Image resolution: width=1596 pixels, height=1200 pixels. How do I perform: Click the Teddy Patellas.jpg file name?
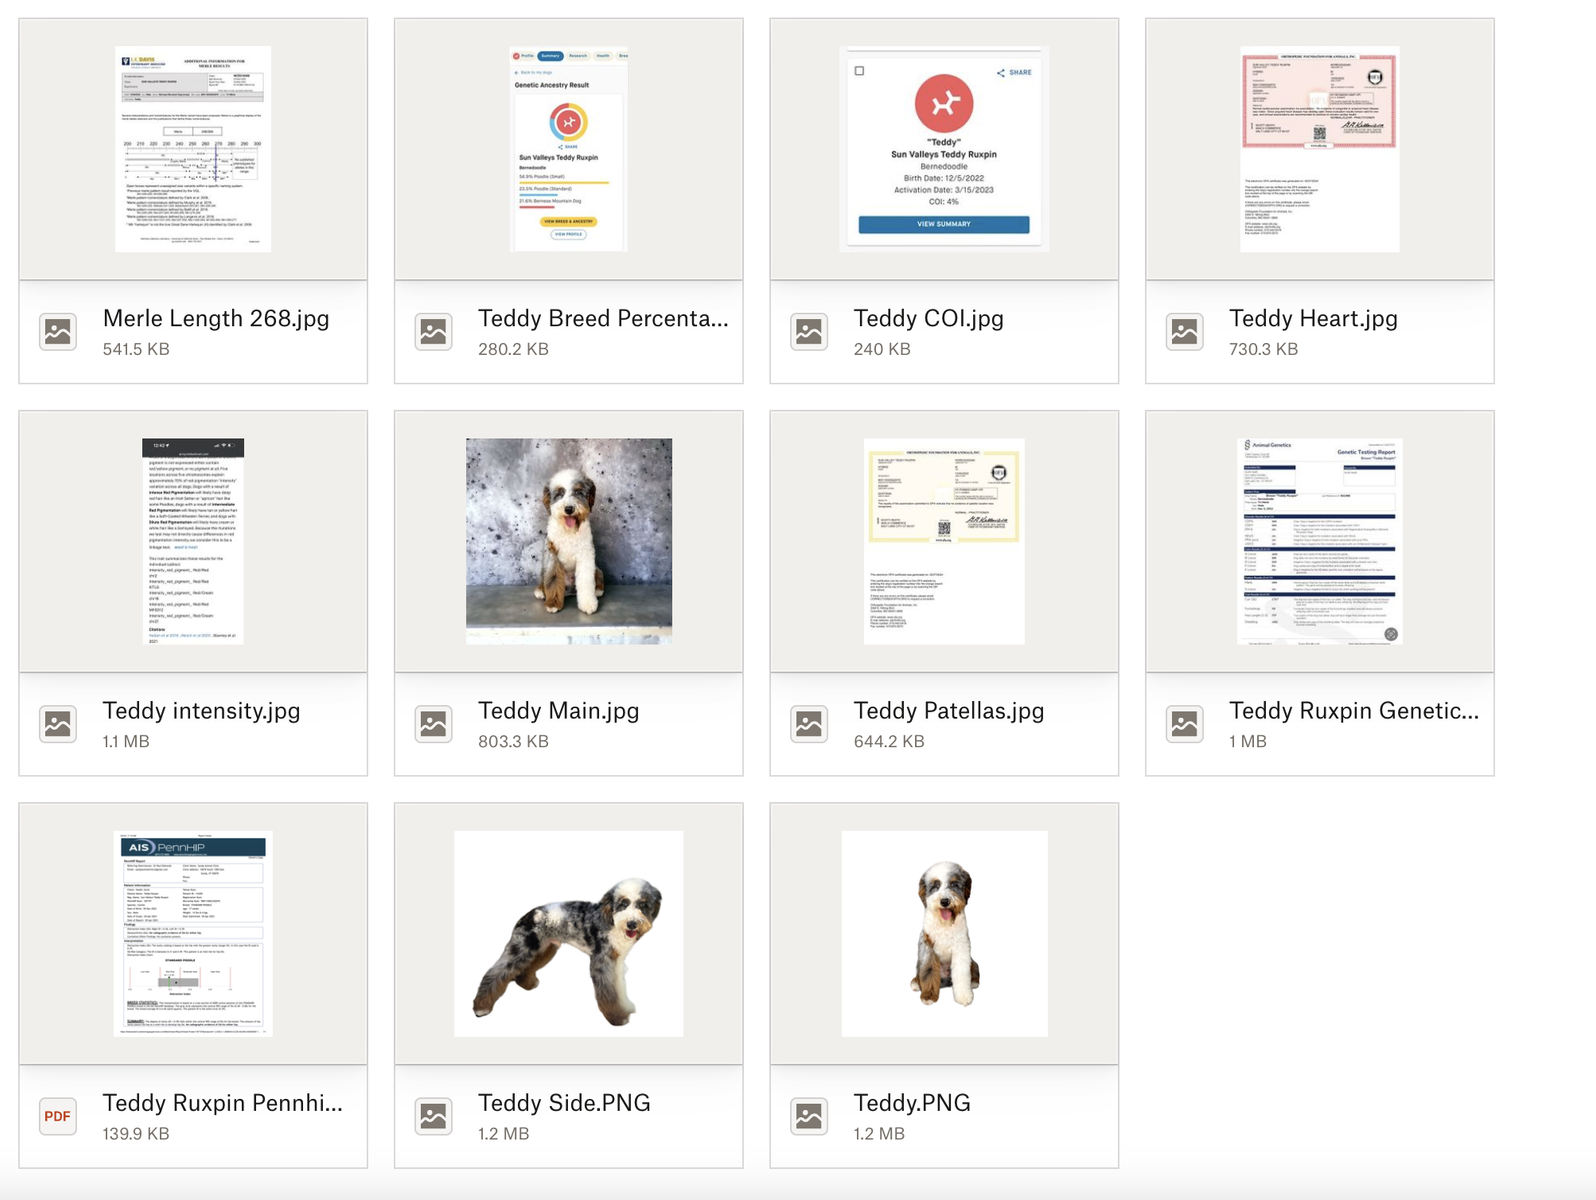coord(948,711)
